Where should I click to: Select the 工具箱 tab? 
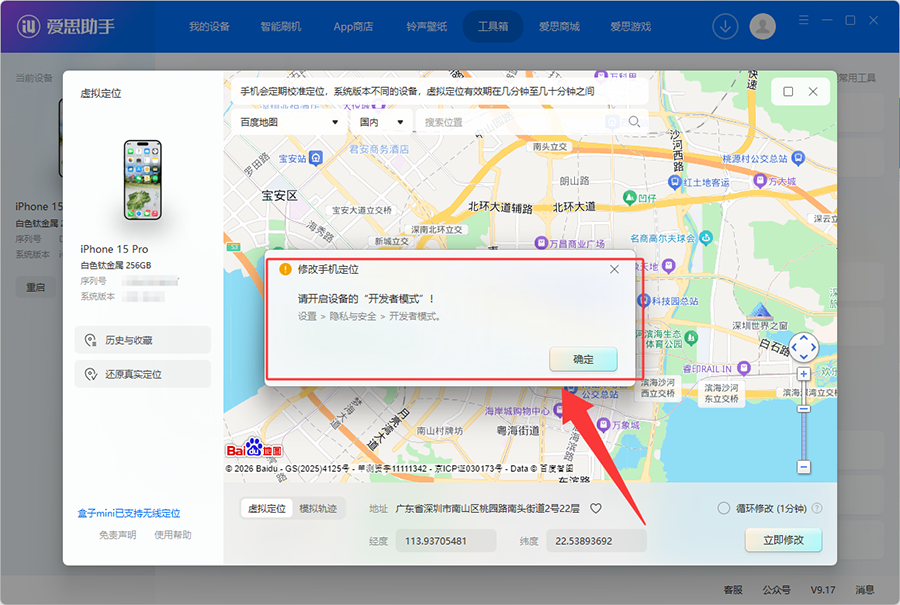493,26
